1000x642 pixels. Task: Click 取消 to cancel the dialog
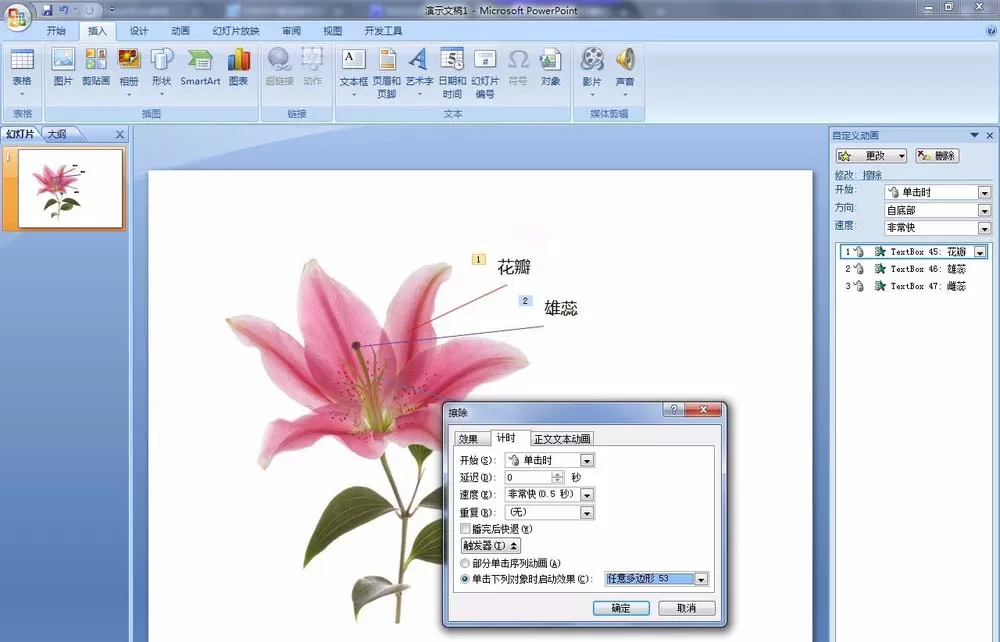(x=687, y=608)
